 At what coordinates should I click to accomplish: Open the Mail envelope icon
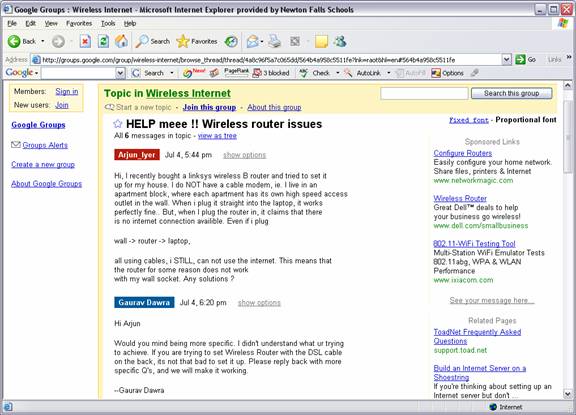[x=253, y=42]
